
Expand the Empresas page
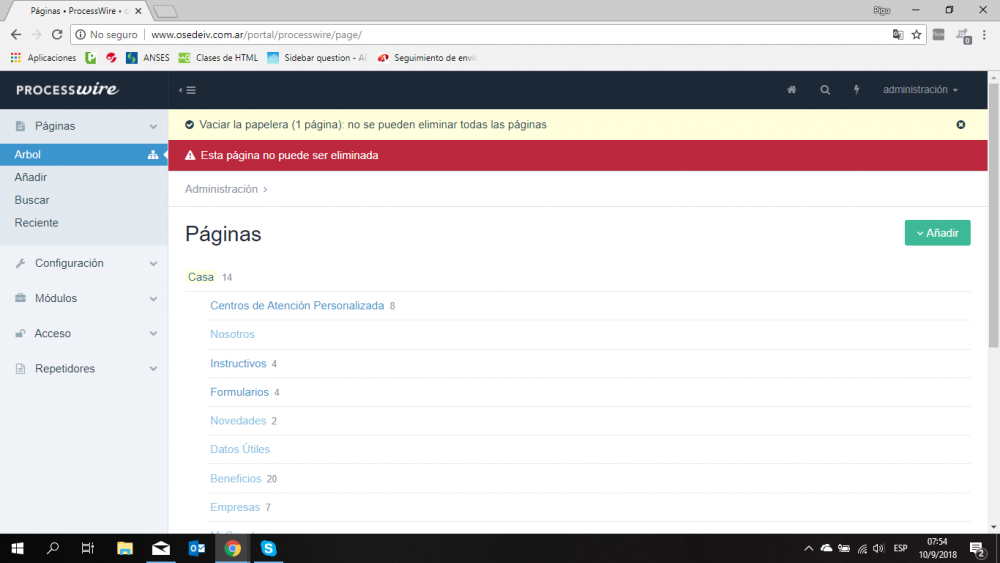(235, 508)
